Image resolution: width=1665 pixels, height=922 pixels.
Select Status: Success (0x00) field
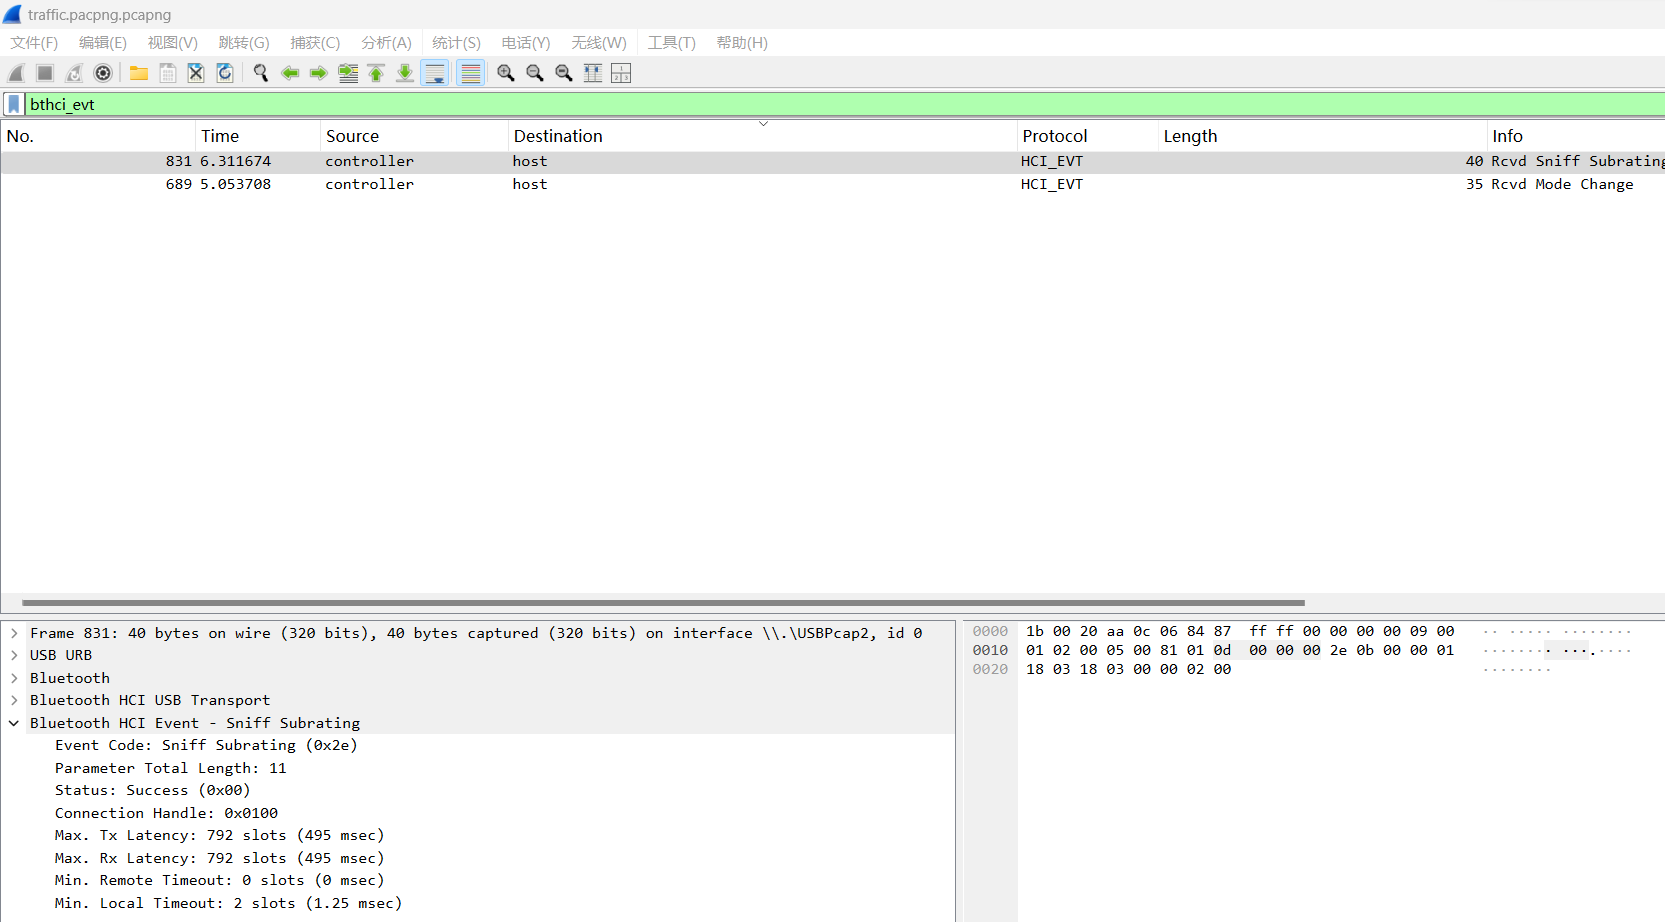pos(153,790)
